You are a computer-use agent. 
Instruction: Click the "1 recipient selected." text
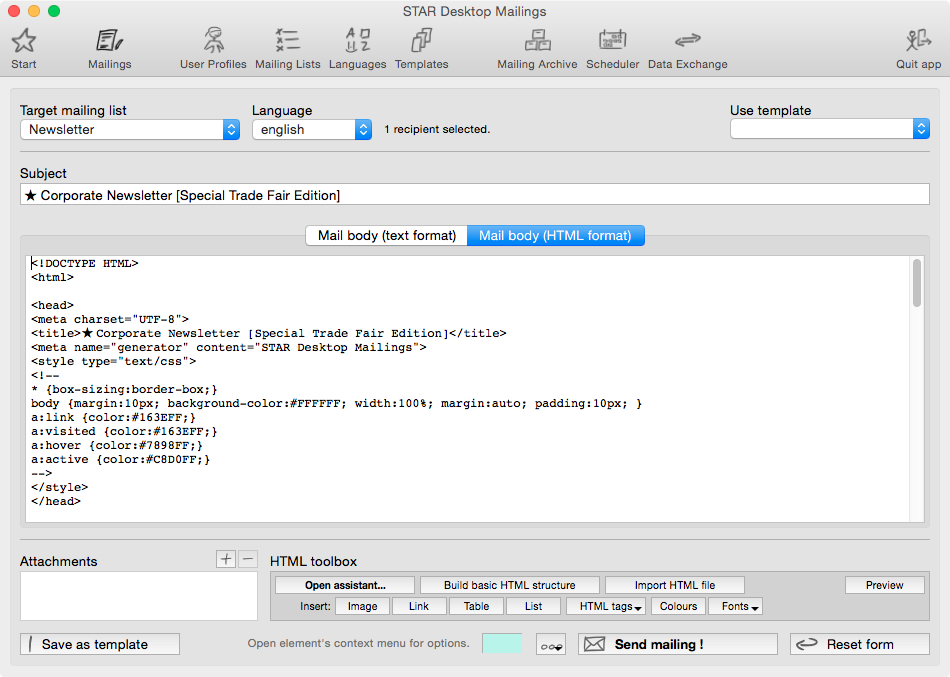coord(437,129)
